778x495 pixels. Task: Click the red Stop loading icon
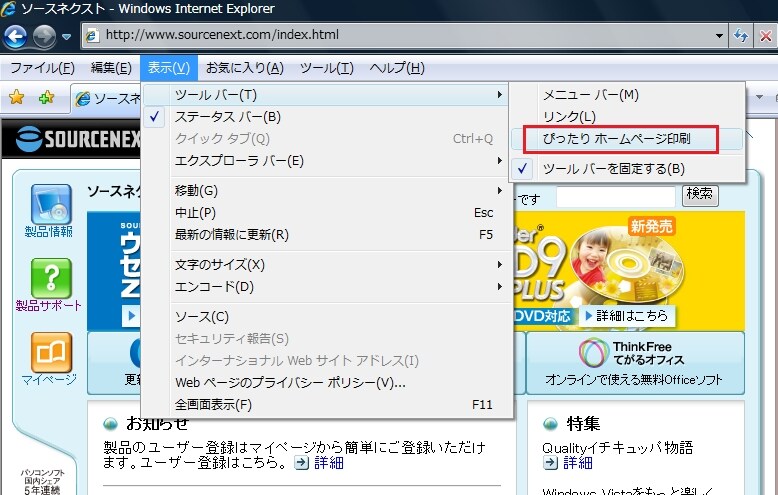[x=766, y=36]
